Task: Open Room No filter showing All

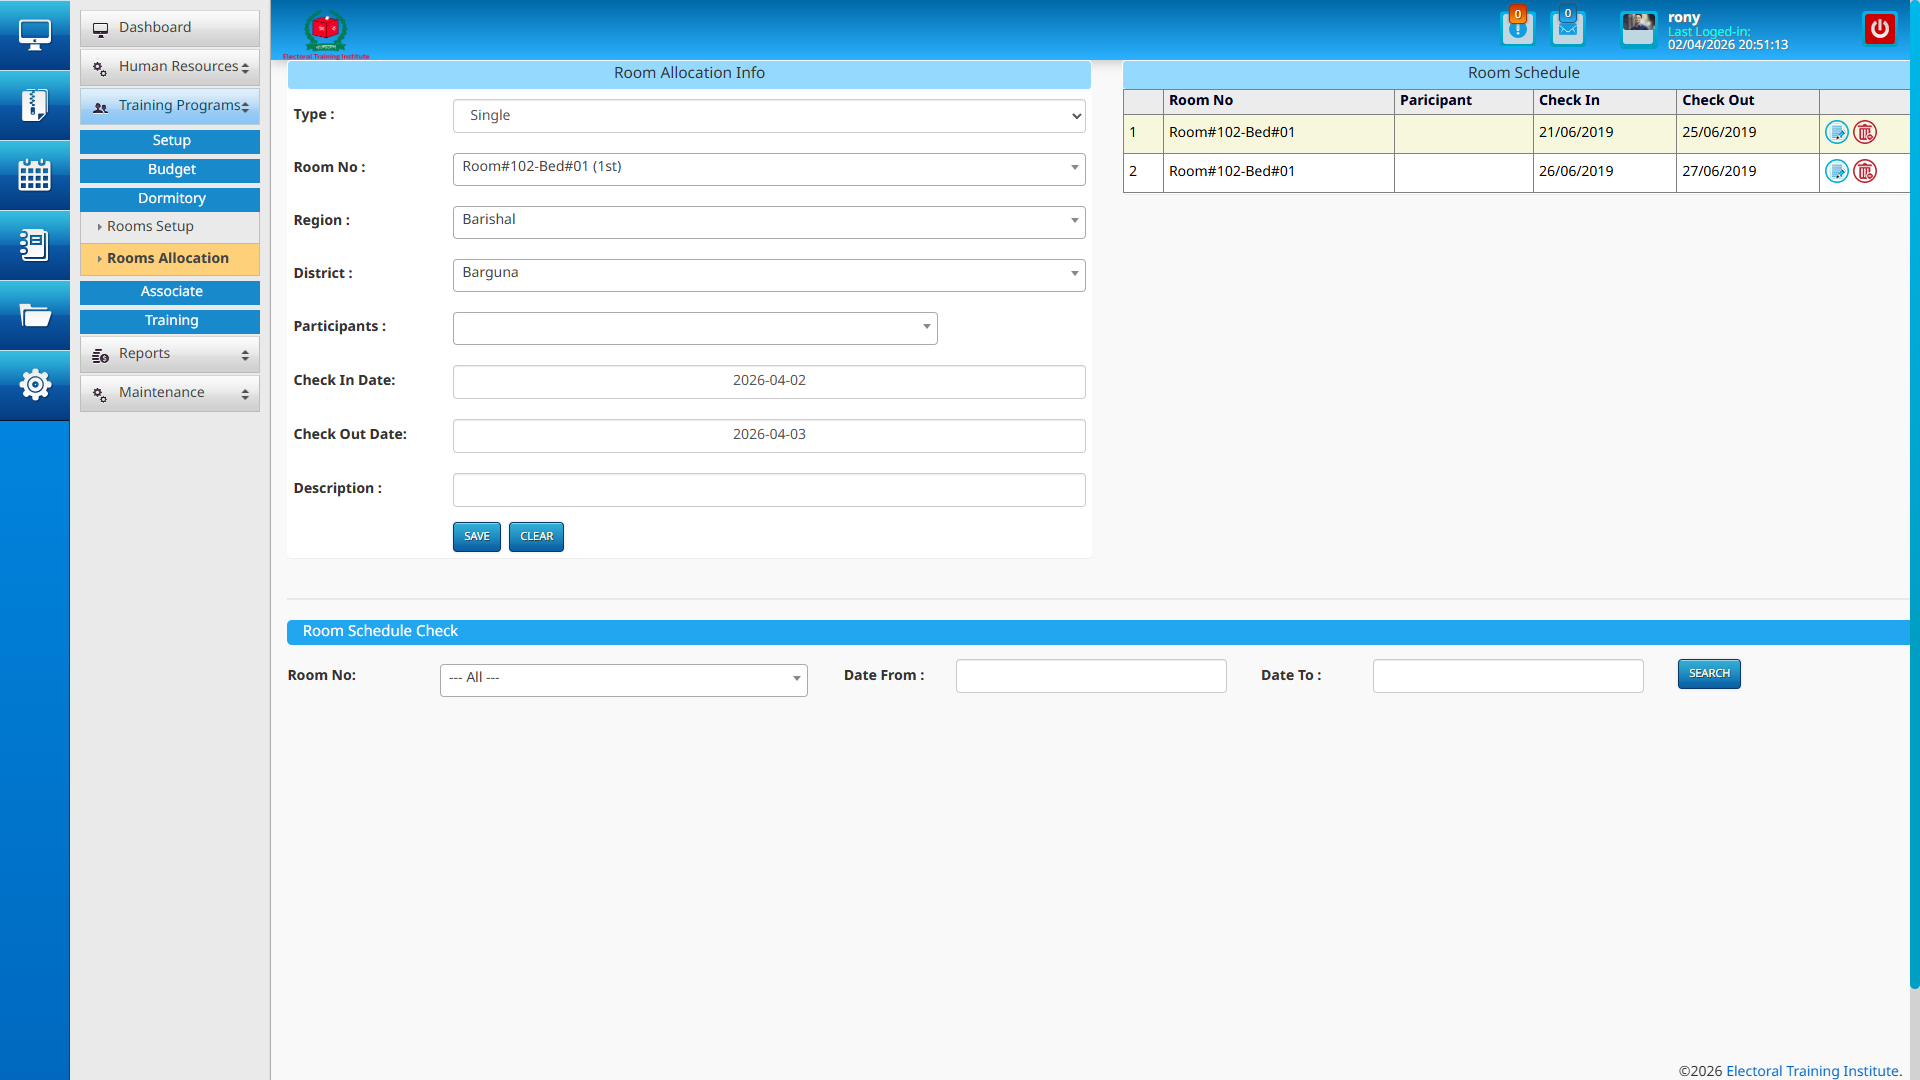Action: (x=623, y=679)
